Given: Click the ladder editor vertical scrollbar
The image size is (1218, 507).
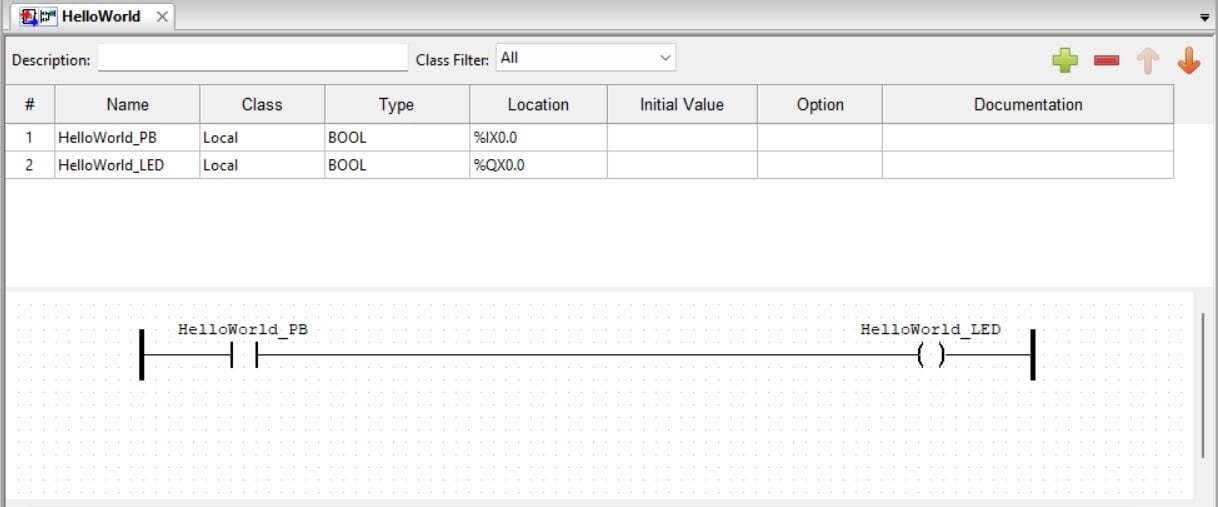Looking at the screenshot, I should (1204, 385).
